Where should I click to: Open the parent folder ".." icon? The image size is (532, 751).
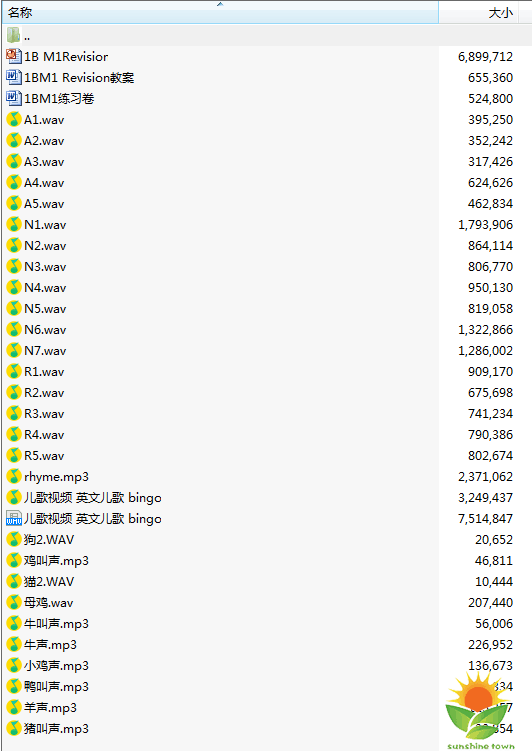pyautogui.click(x=13, y=35)
